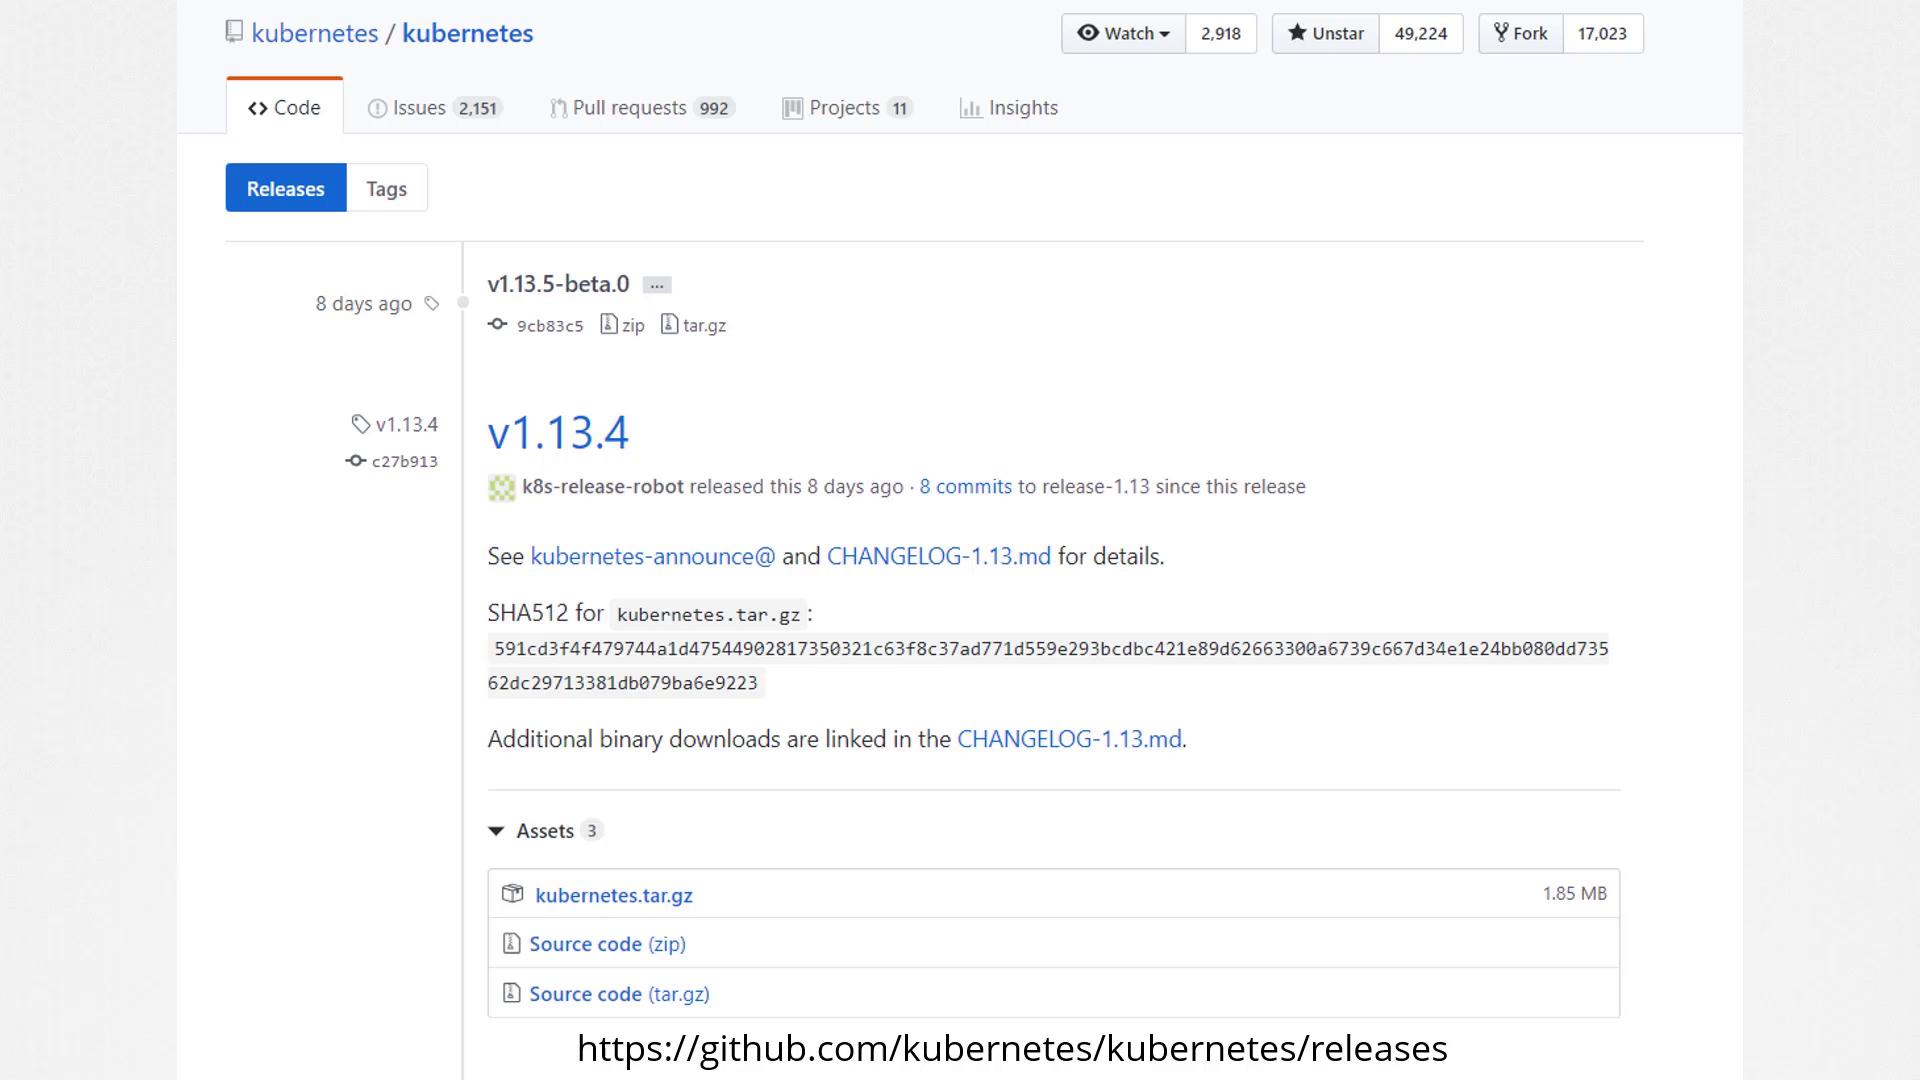Click the tag icon beside v1.13.4

[360, 424]
